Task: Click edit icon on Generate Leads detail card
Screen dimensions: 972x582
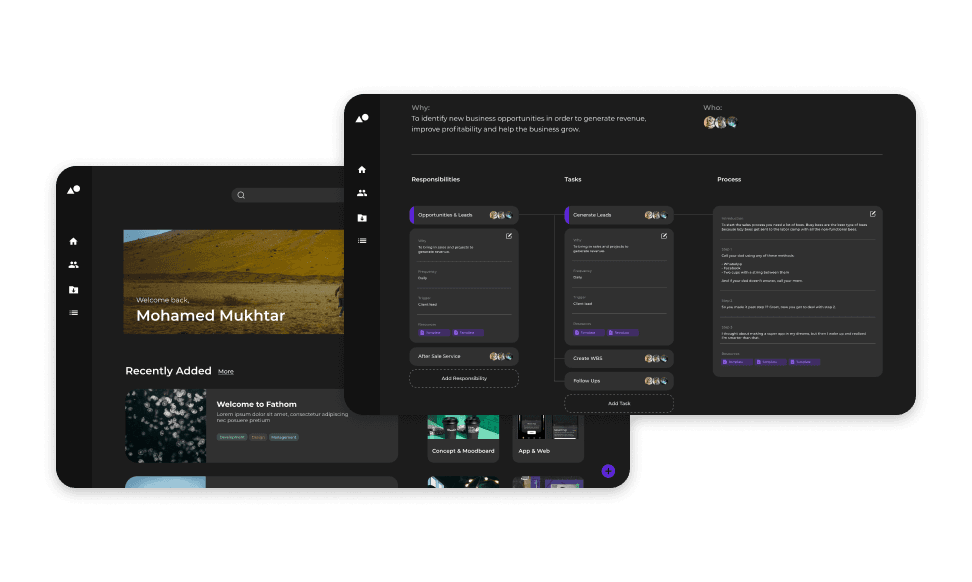Action: pyautogui.click(x=663, y=236)
